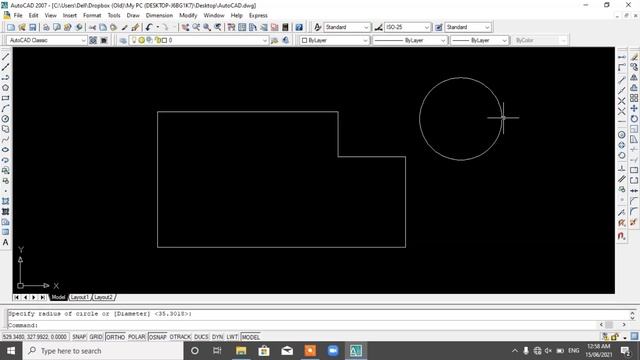Select the Spline draw tool
640x360 pixels.
[5, 140]
